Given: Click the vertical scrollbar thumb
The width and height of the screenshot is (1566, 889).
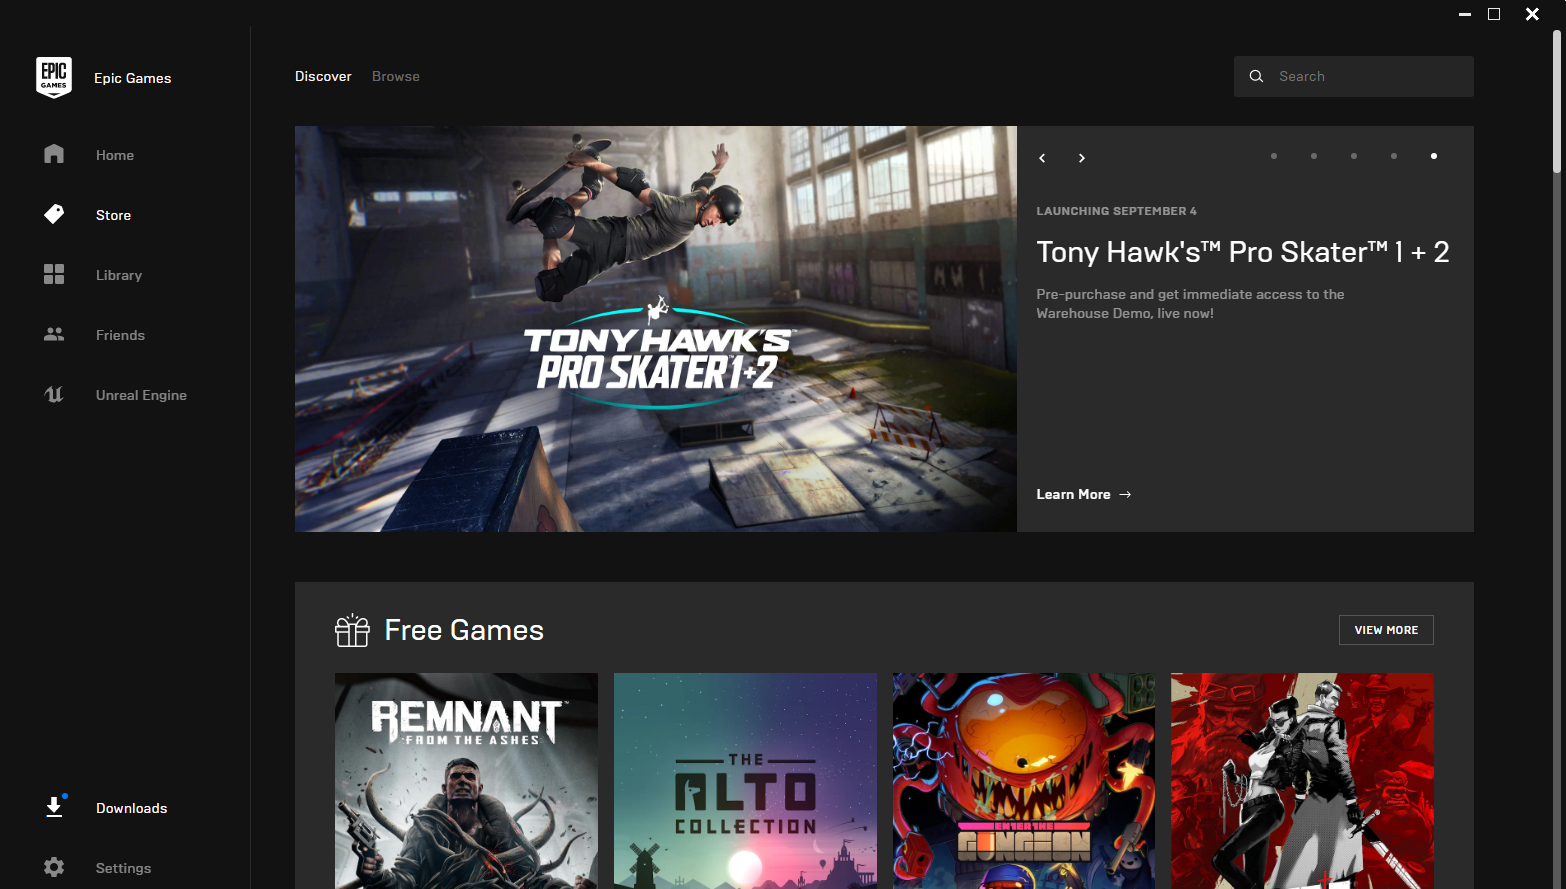Looking at the screenshot, I should 1556,101.
